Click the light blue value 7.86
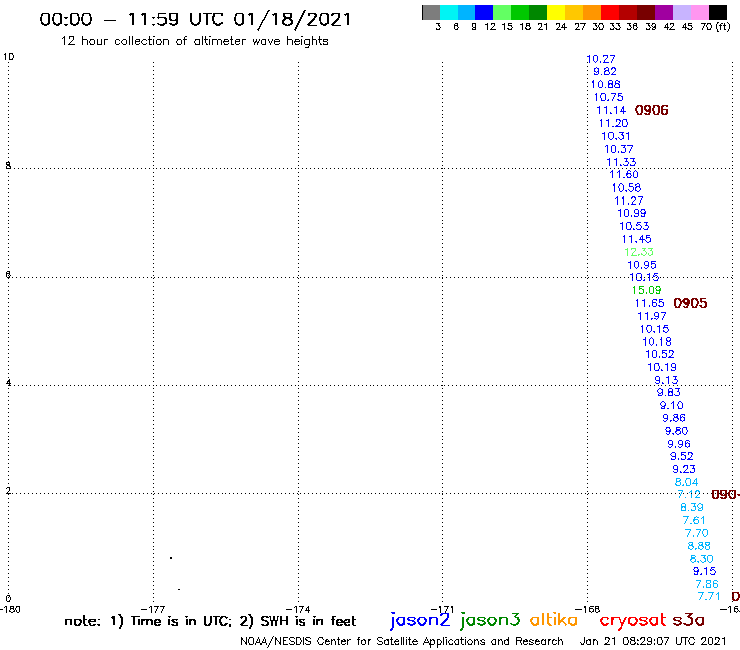Screen dimensions: 740x650 707,584
